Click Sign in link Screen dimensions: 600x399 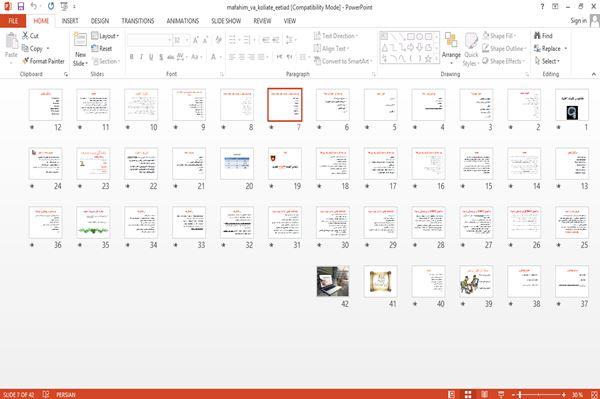pyautogui.click(x=579, y=21)
